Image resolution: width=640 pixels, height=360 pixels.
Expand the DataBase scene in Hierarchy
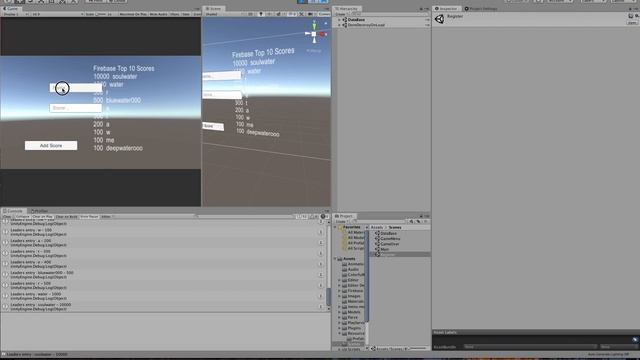point(339,20)
